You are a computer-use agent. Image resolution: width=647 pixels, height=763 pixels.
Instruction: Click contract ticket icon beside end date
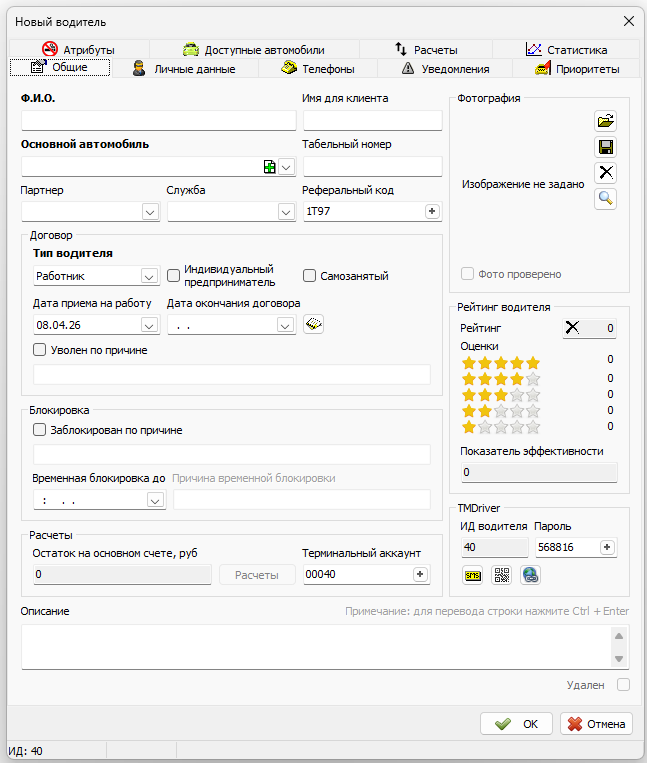[x=313, y=324]
